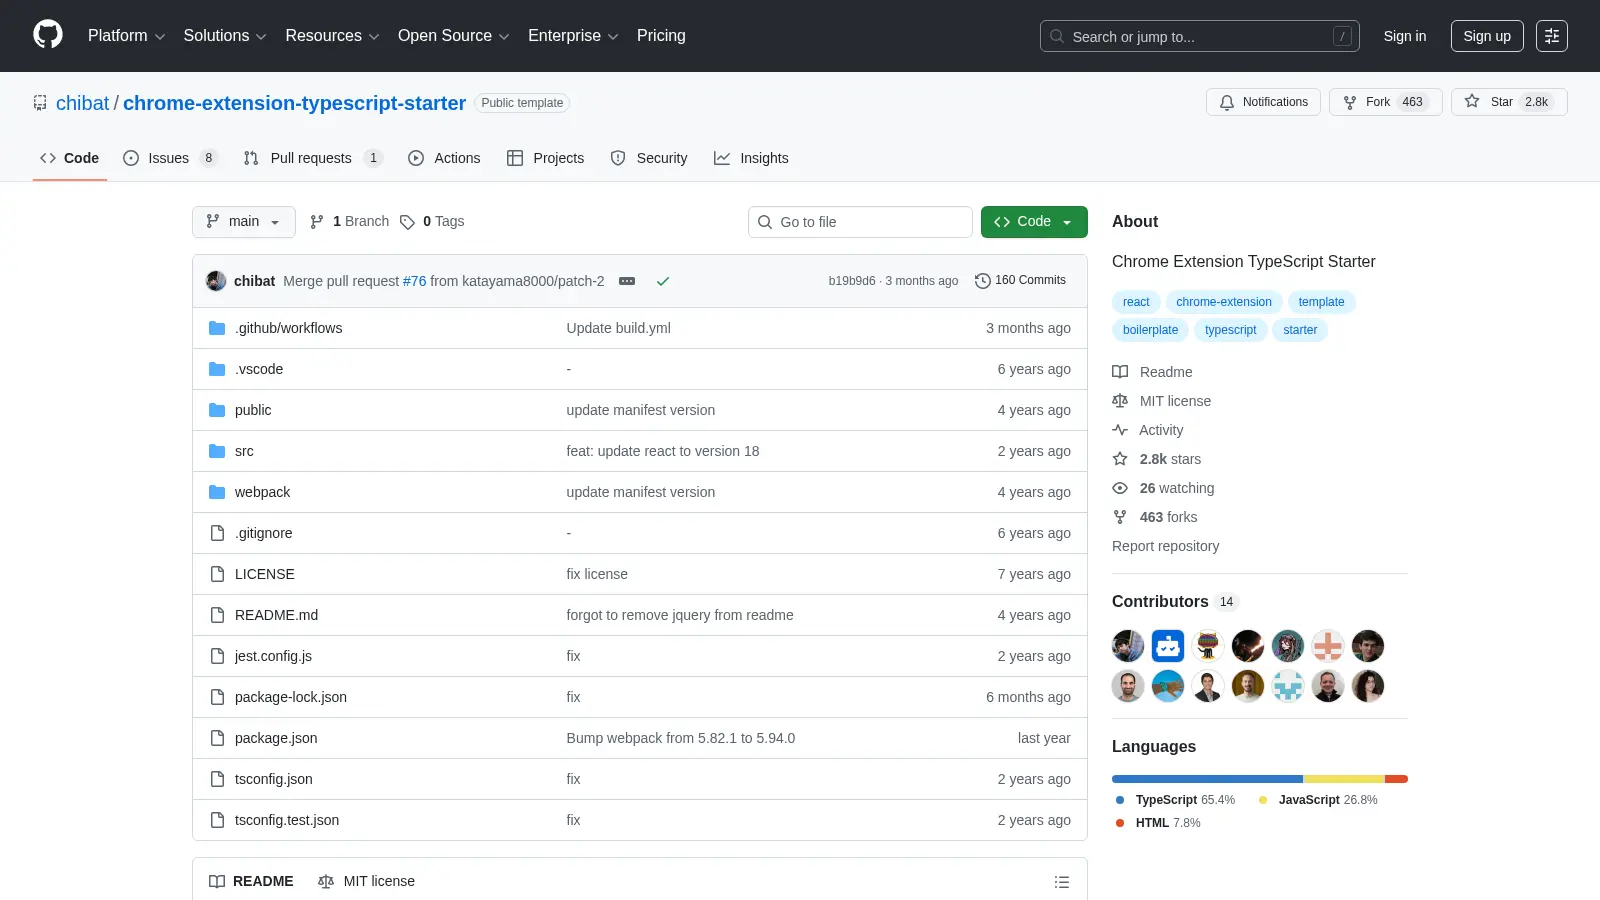Switch to the MIT license tab in README
This screenshot has width=1600, height=900.
pyautogui.click(x=366, y=881)
